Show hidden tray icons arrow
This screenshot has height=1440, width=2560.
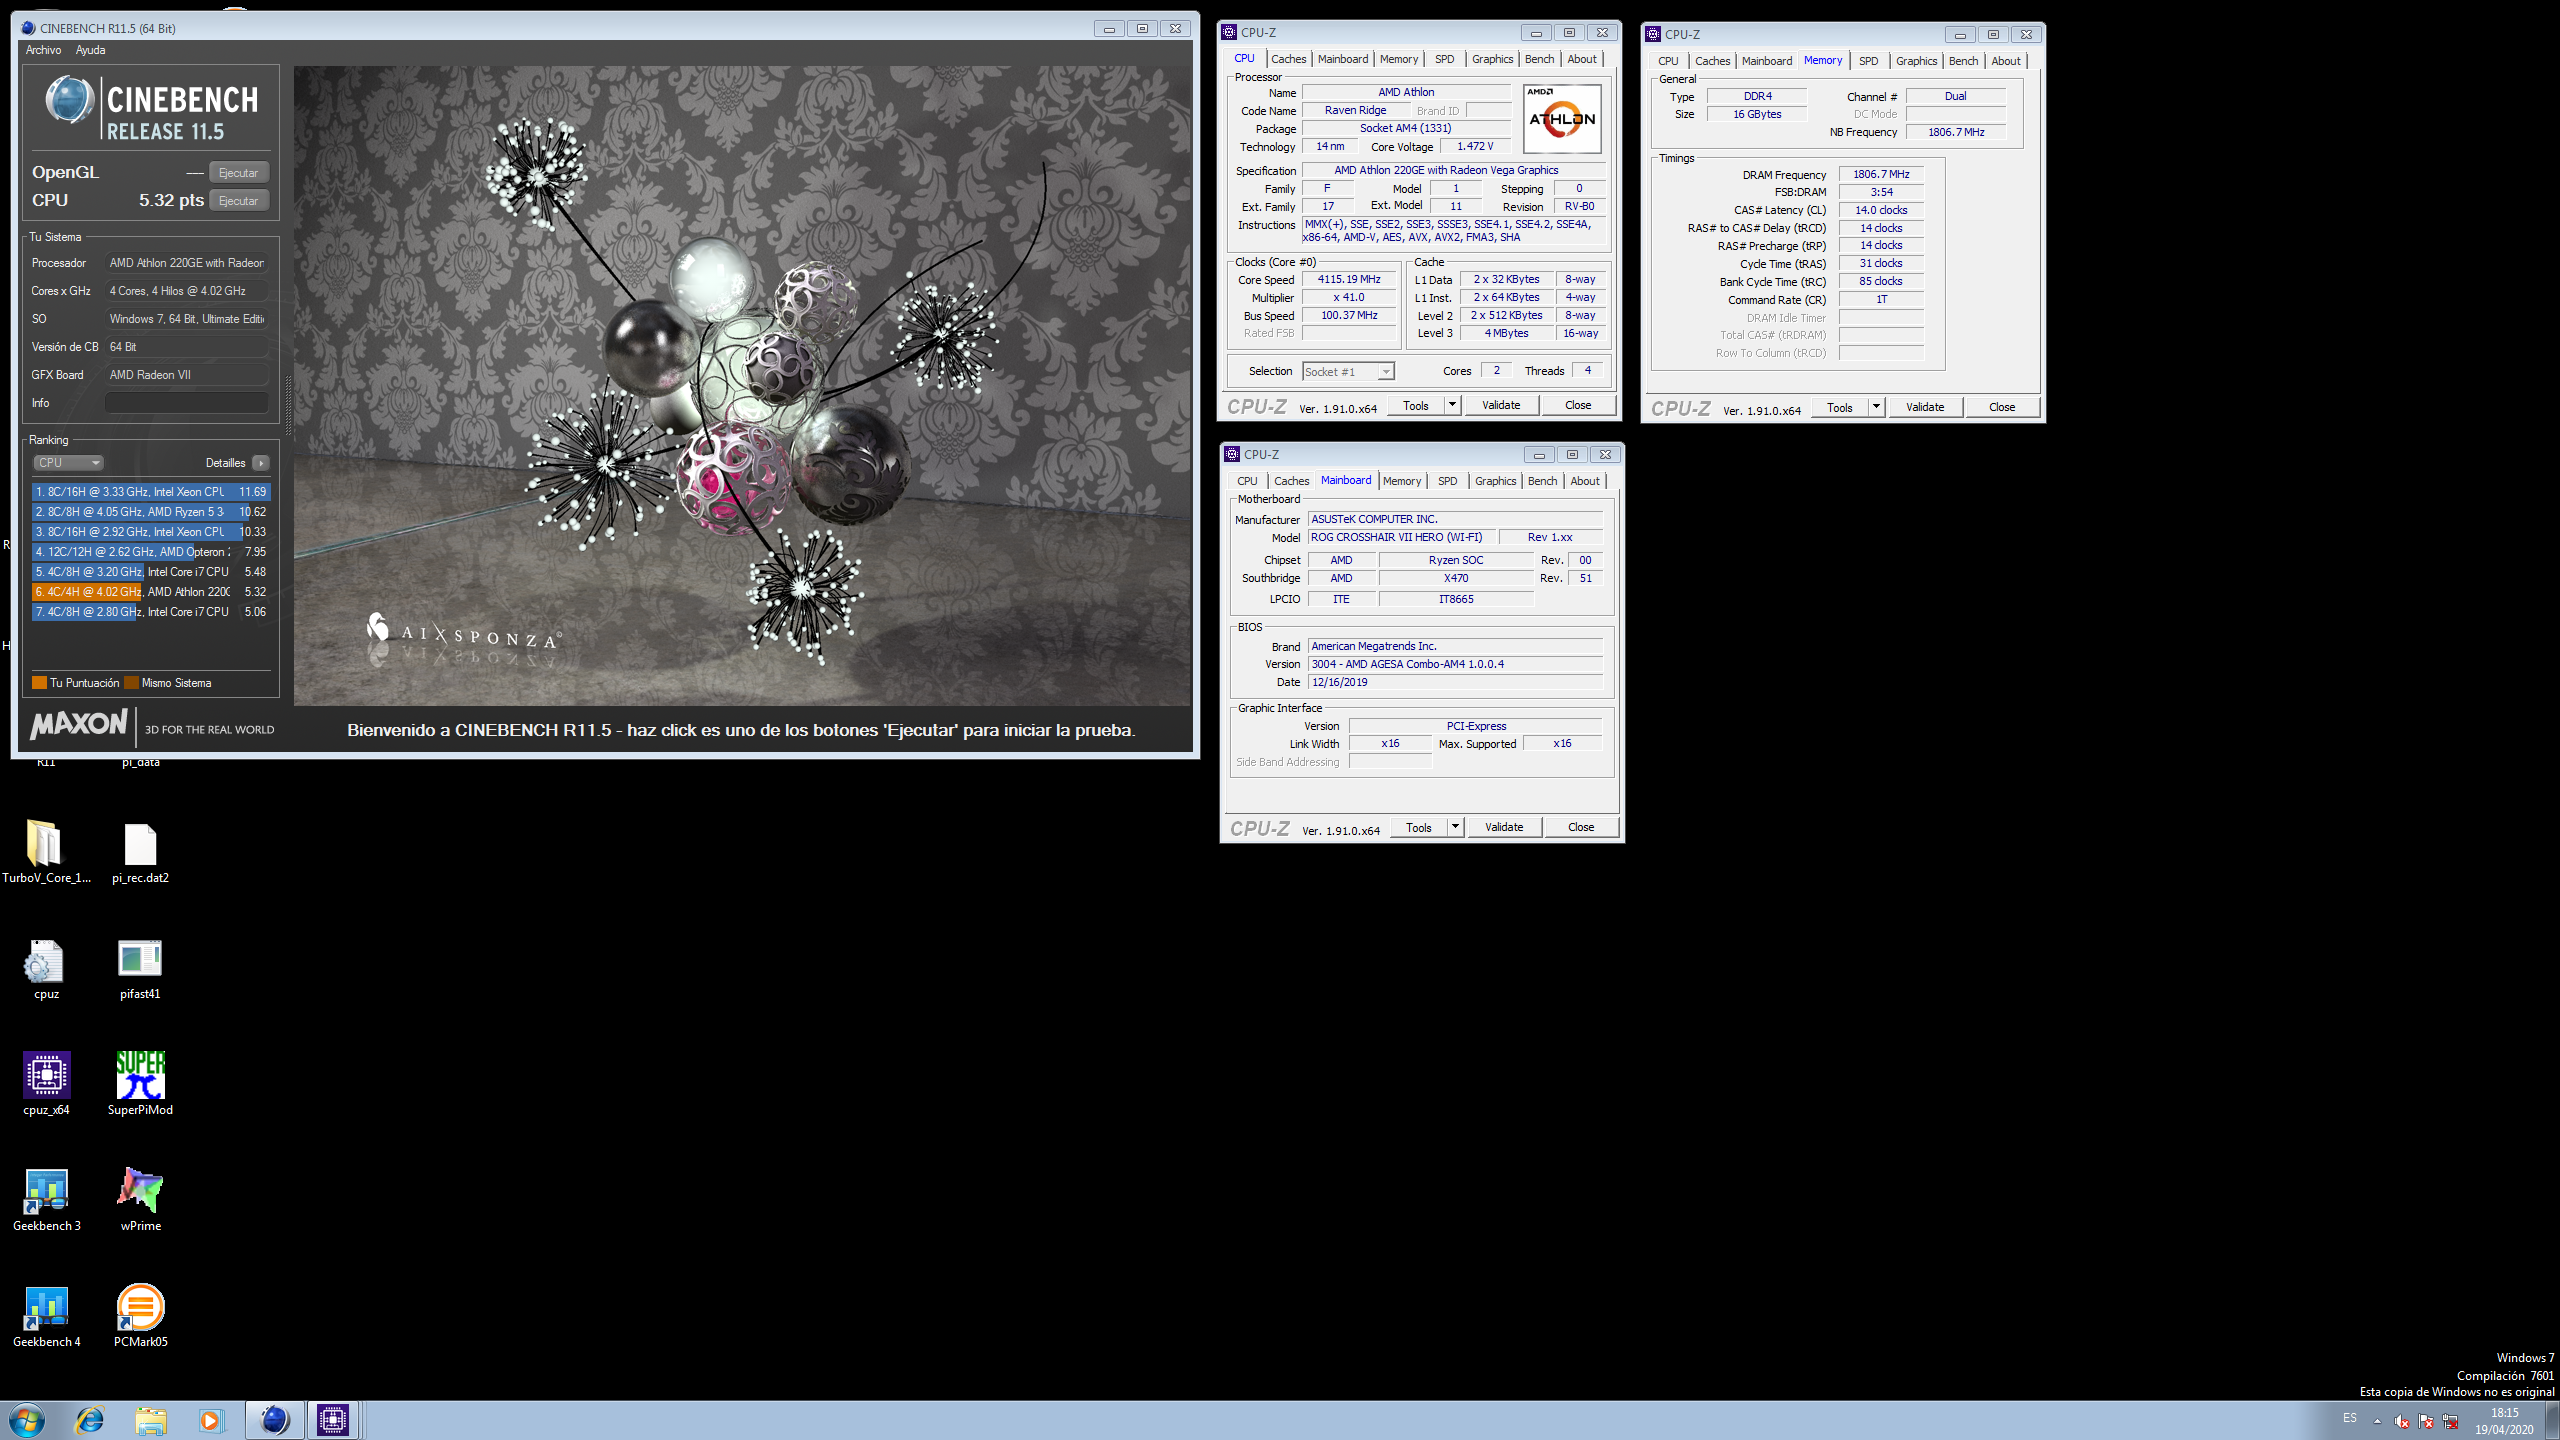(x=2377, y=1421)
